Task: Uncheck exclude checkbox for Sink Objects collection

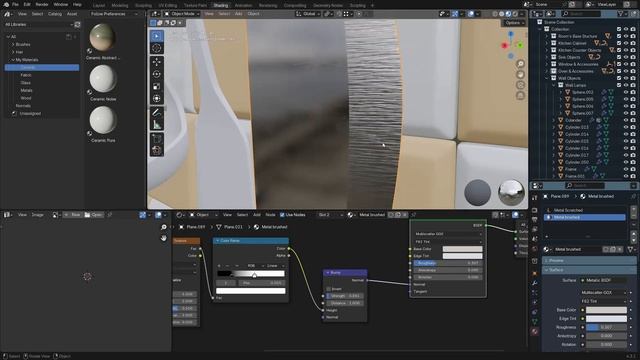Action: (619, 57)
